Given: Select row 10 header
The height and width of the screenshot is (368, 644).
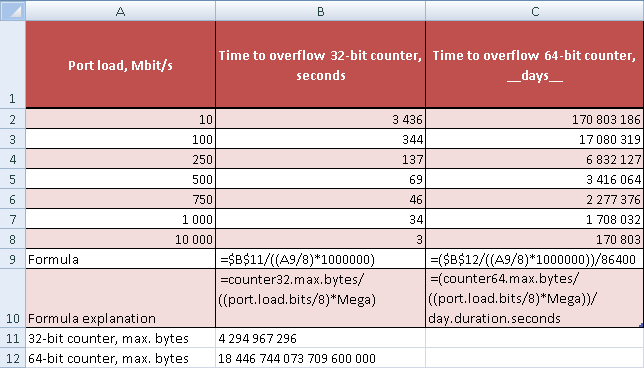Looking at the screenshot, I should tap(13, 298).
